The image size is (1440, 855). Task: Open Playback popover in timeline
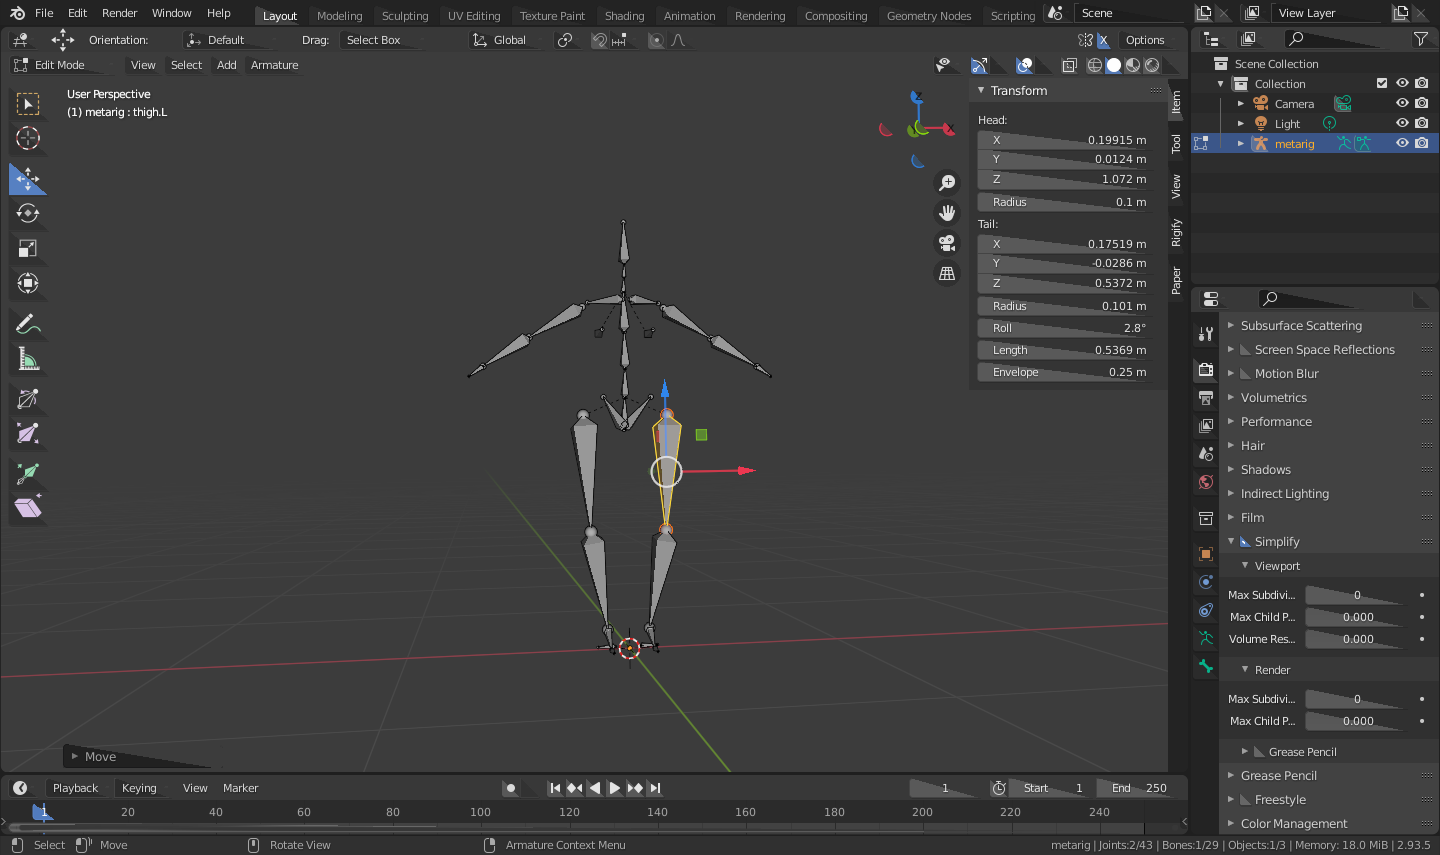coord(75,788)
